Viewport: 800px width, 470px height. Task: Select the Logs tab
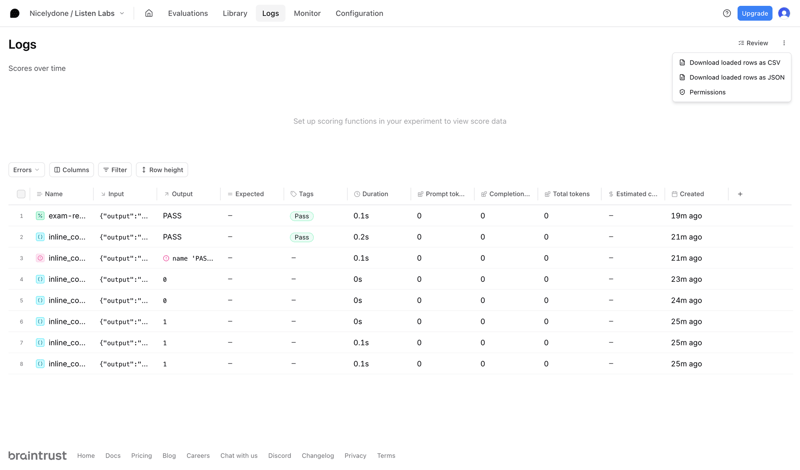[270, 13]
